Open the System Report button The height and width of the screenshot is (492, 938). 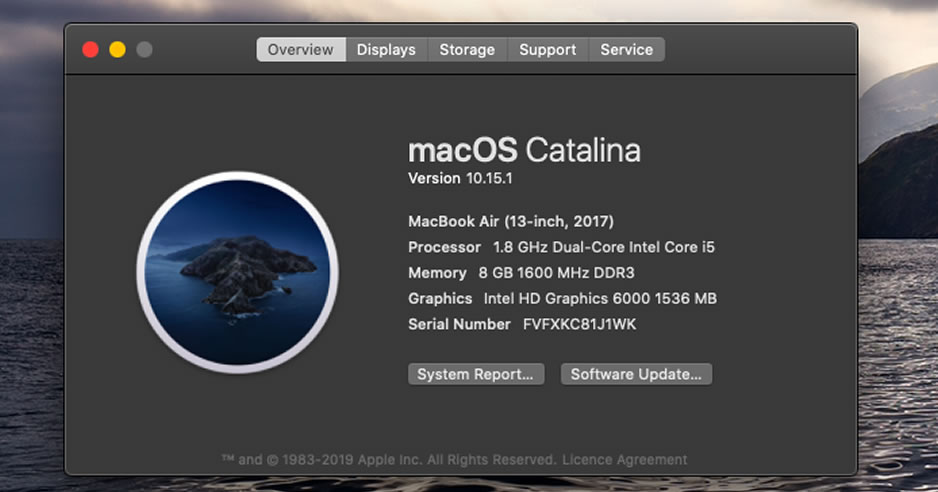coord(476,374)
